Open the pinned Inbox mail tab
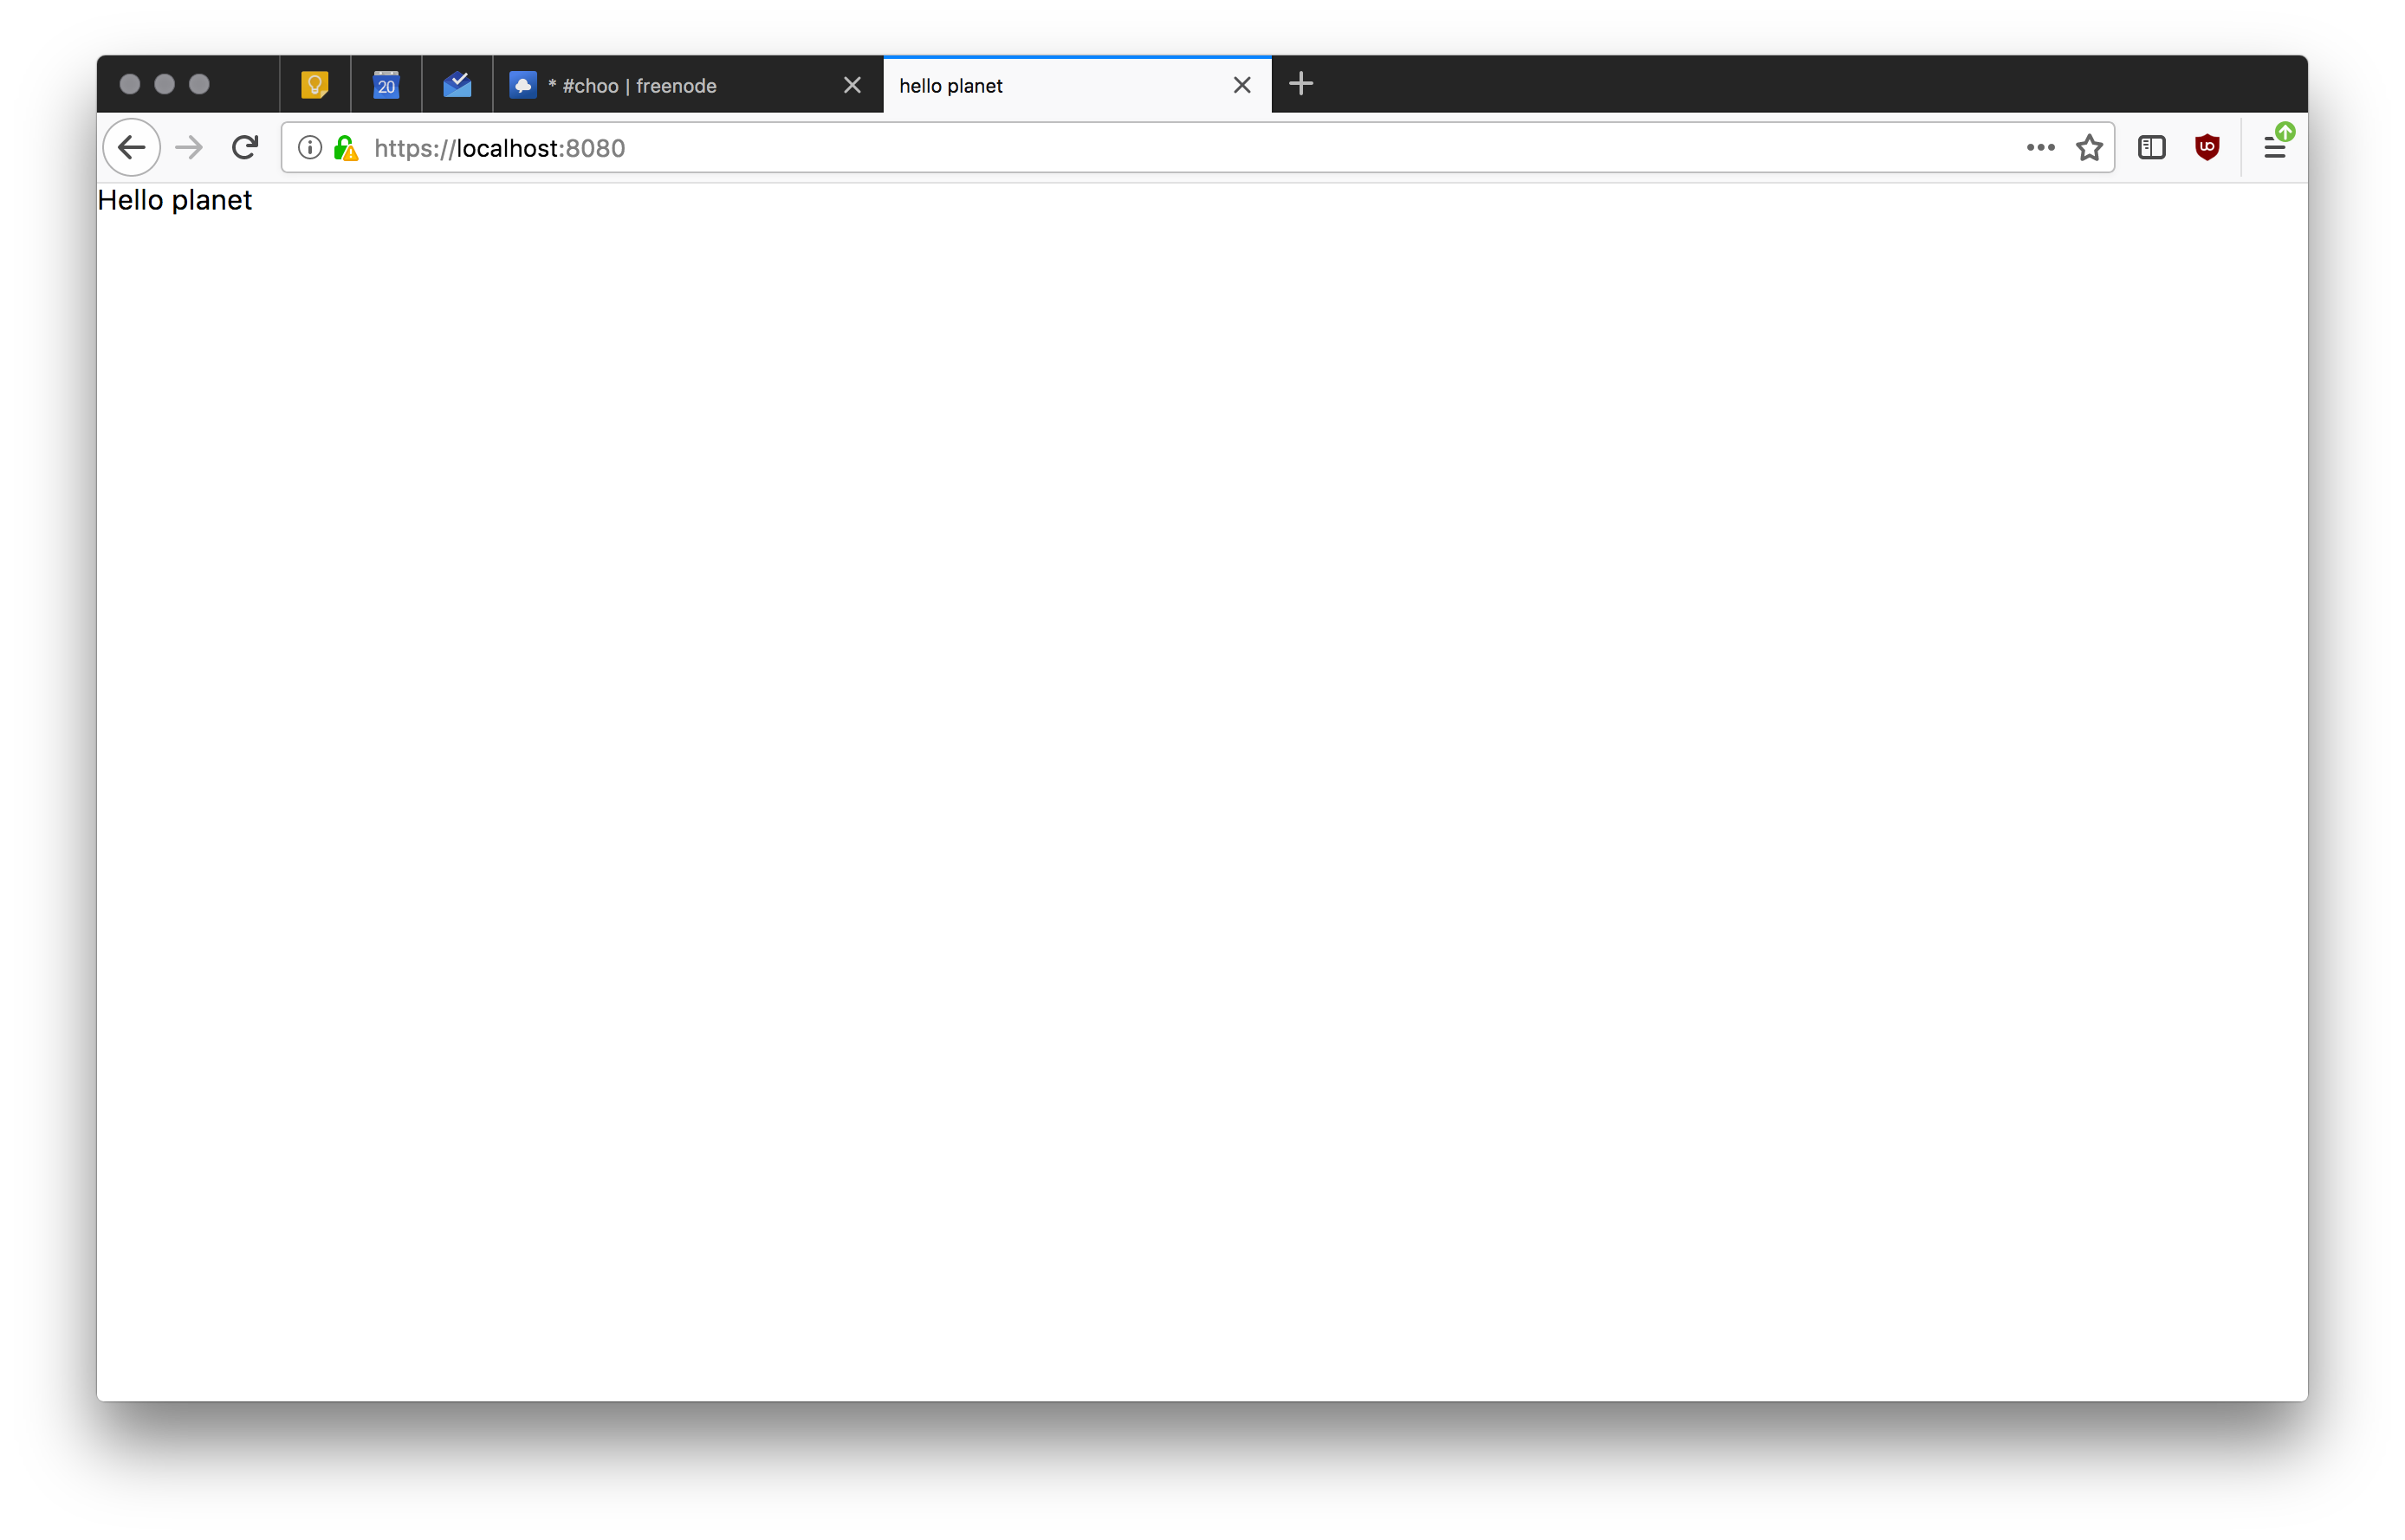2405x1540 pixels. [457, 86]
